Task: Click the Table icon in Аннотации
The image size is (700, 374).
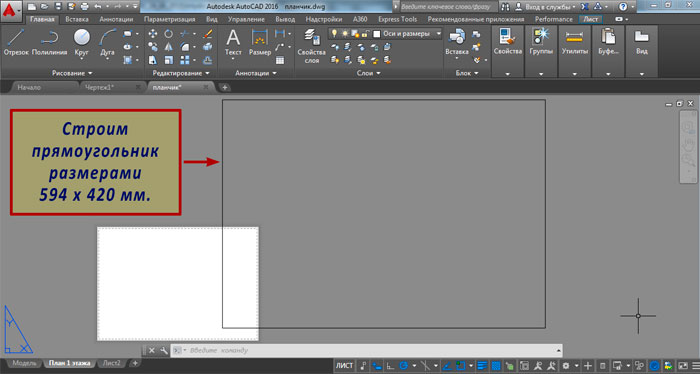Action: (280, 60)
